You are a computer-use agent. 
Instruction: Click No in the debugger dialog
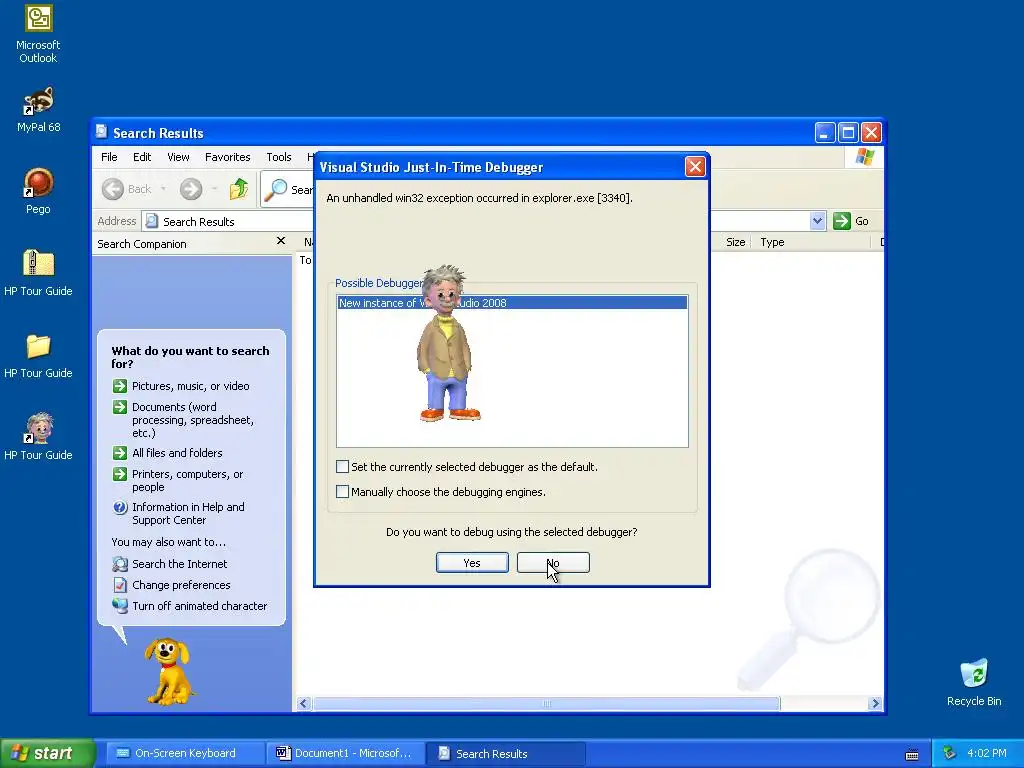tap(553, 562)
